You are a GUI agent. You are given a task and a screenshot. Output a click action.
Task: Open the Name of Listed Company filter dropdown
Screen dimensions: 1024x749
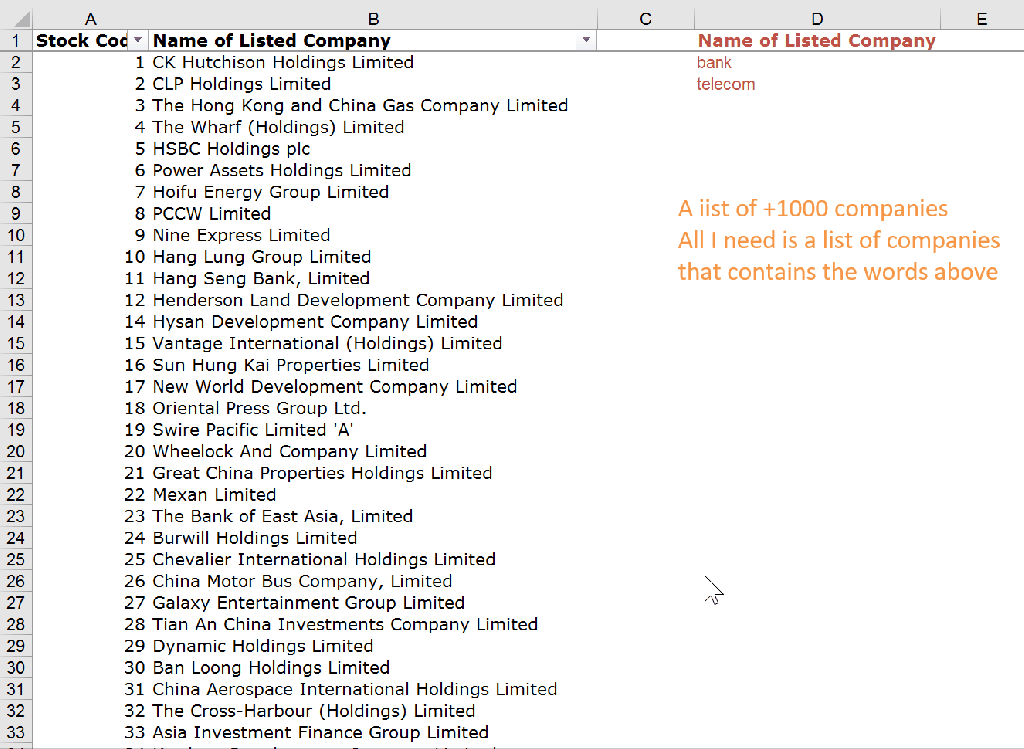point(585,40)
